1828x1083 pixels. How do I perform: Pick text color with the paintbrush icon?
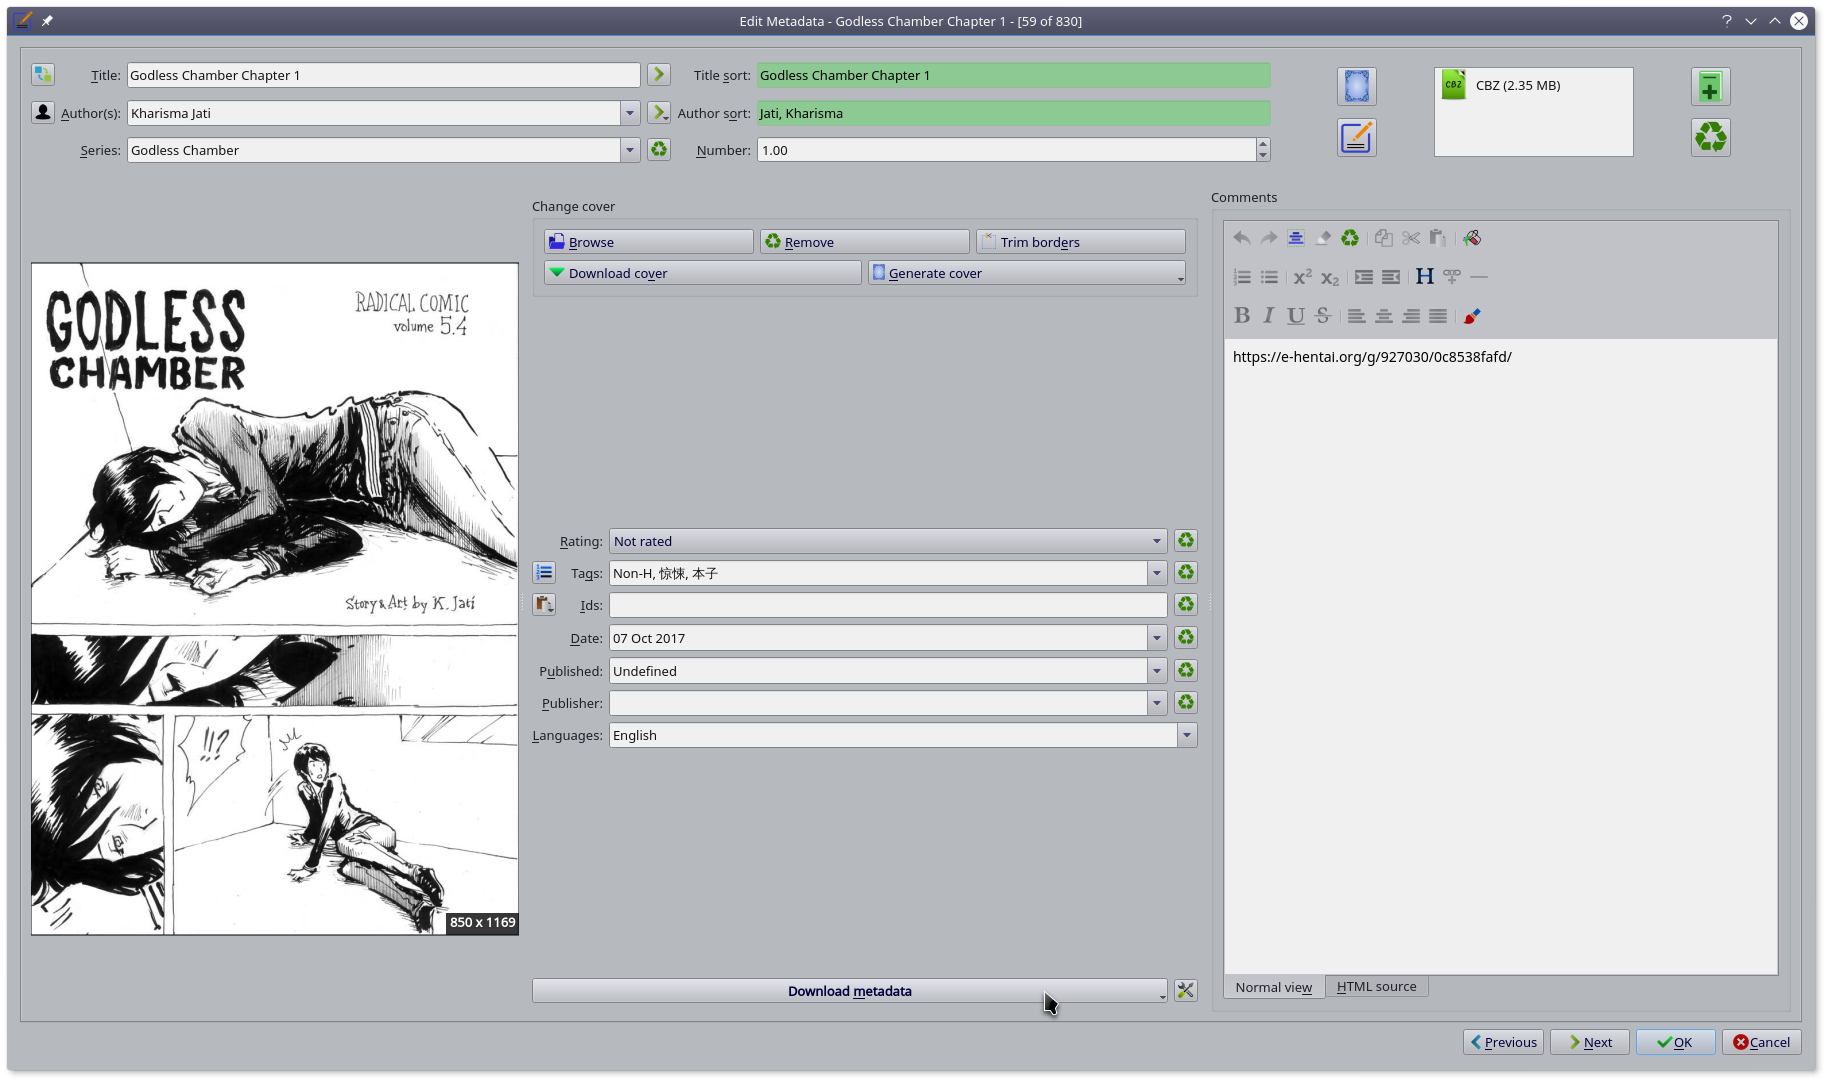[x=1471, y=316]
